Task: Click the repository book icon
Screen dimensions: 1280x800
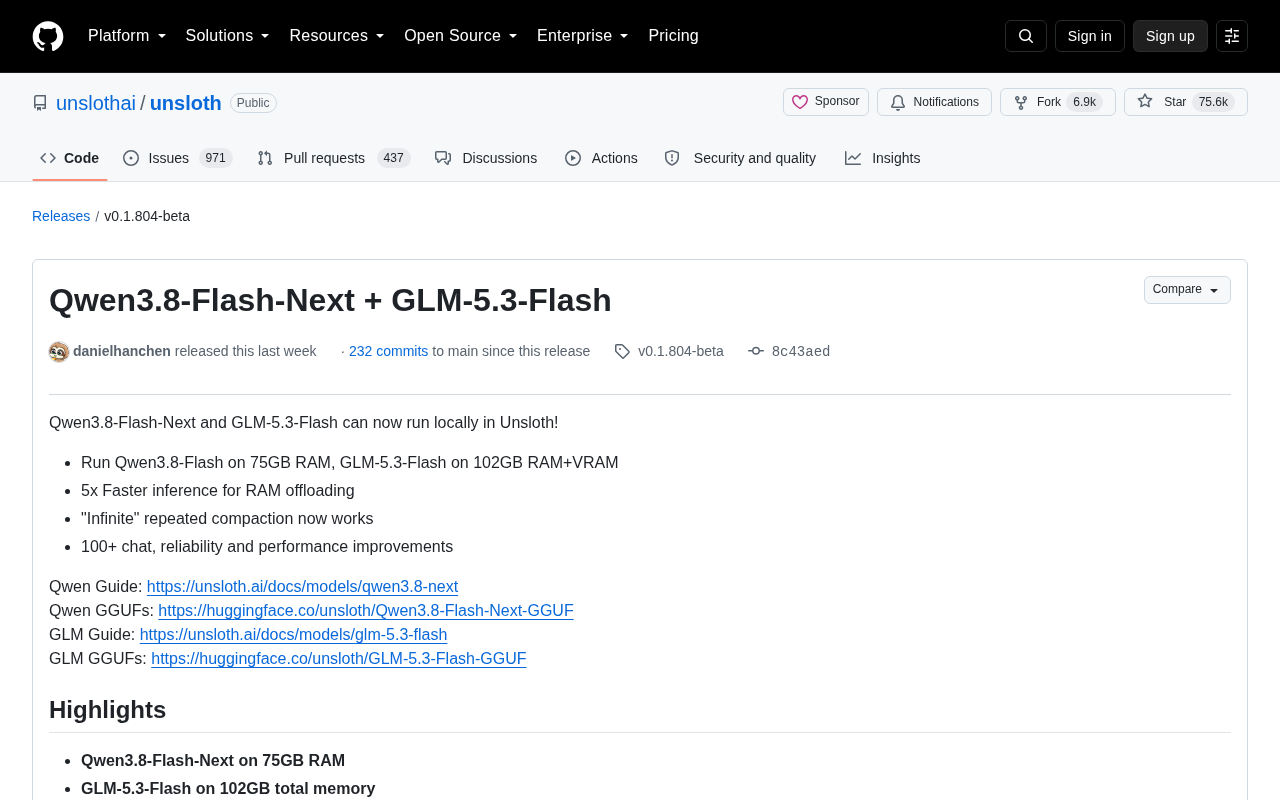Action: (x=40, y=103)
